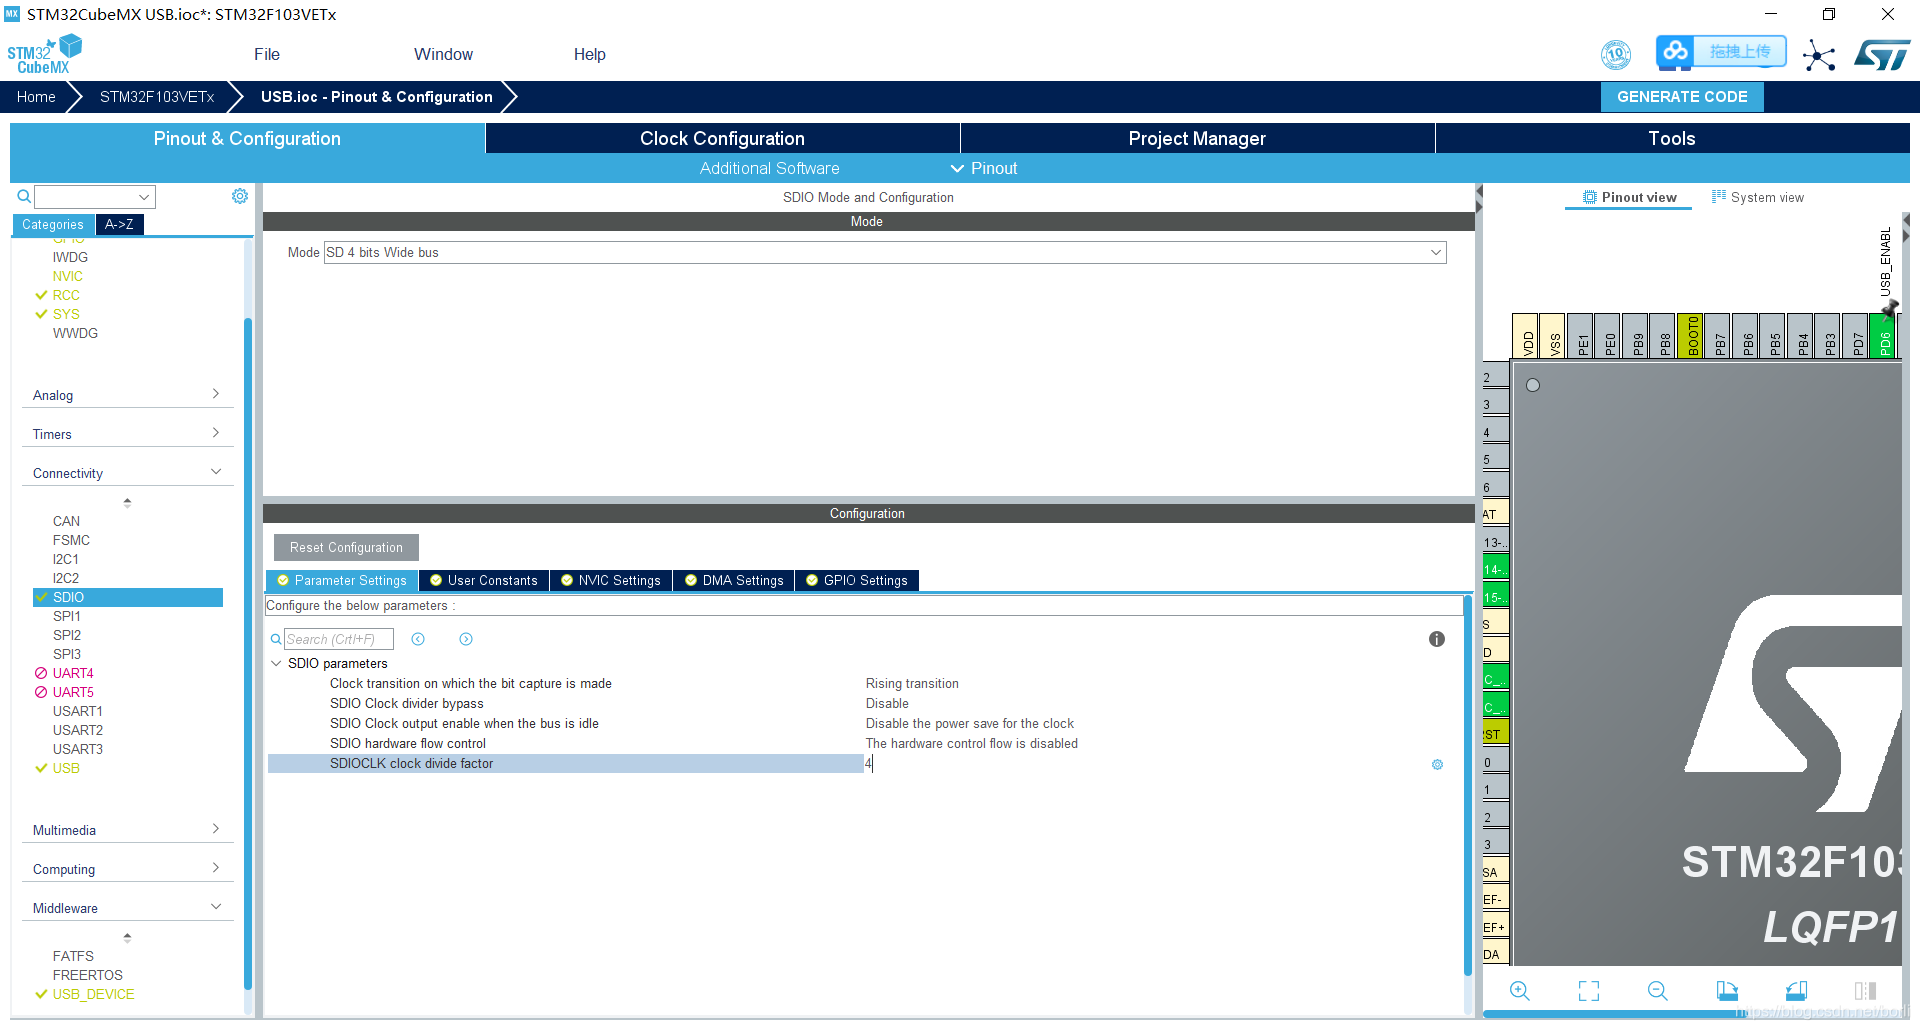Expand the Computing category
1920x1030 pixels.
pos(127,869)
